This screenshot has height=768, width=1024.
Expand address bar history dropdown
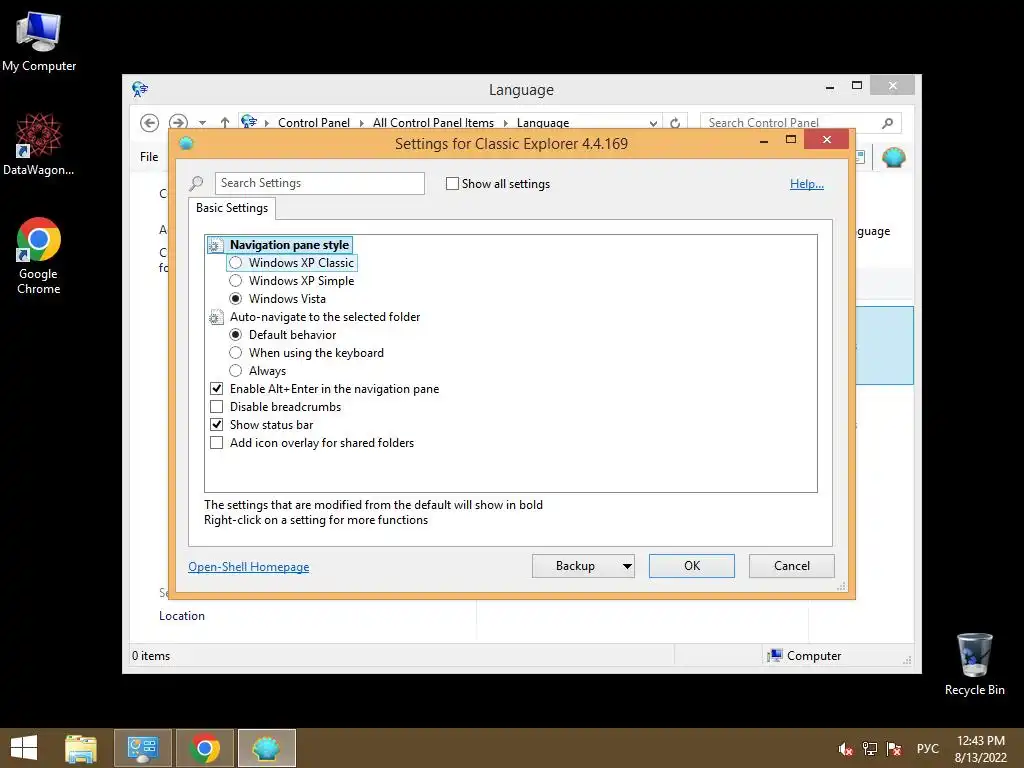point(653,123)
